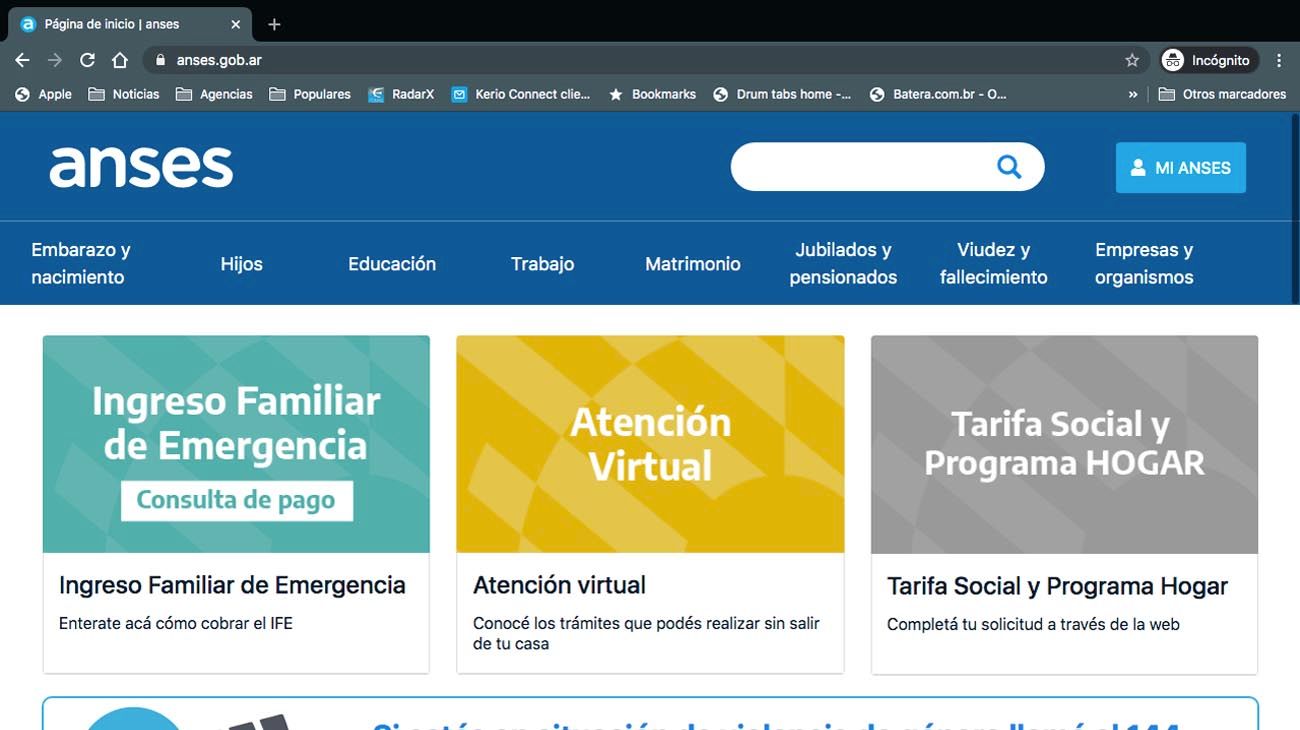Expand the Noticias bookmarks folder
Screen dimensions: 1300x730
point(124,94)
